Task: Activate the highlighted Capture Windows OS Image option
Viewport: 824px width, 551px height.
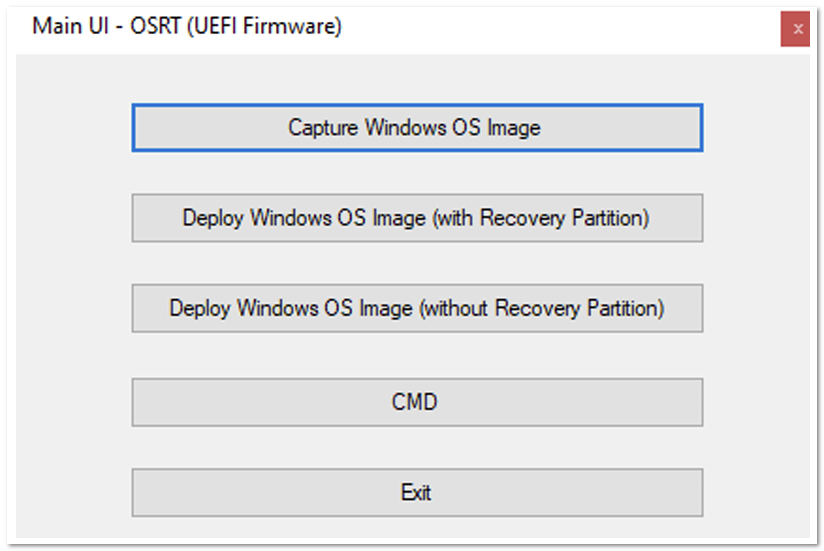Action: click(x=417, y=128)
